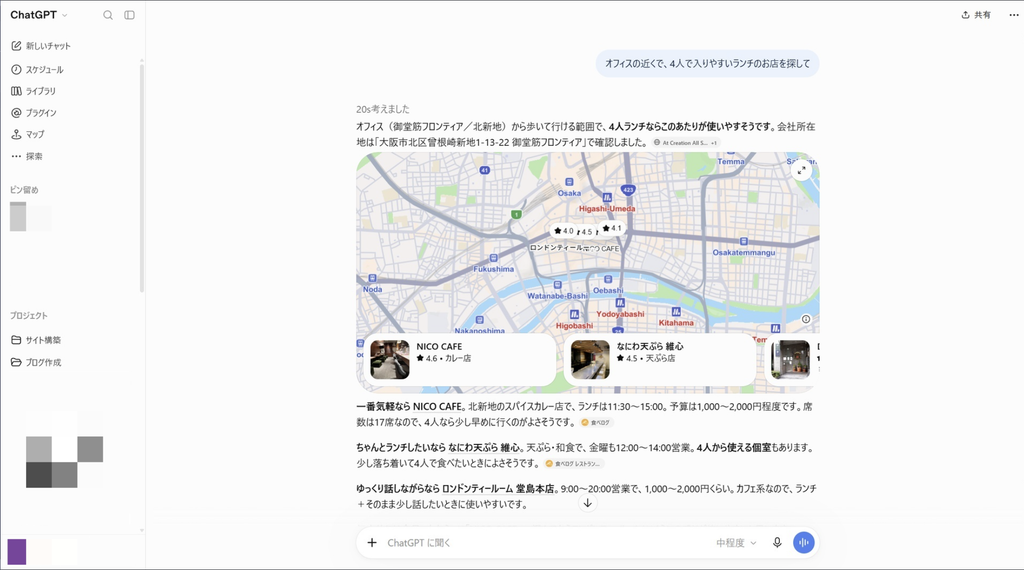
Task: Click the 20s考えました thinking summary
Action: 383,109
